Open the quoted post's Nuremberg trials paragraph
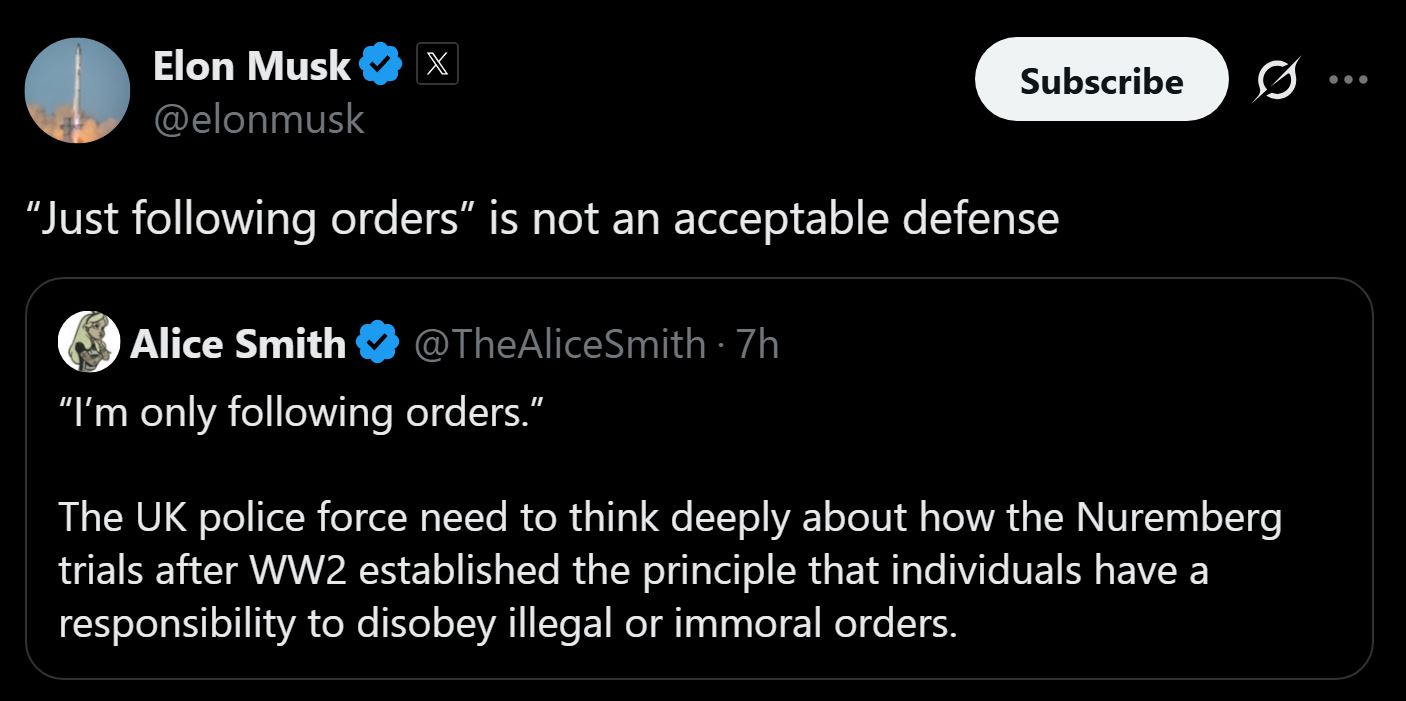Image resolution: width=1406 pixels, height=701 pixels. pos(670,570)
